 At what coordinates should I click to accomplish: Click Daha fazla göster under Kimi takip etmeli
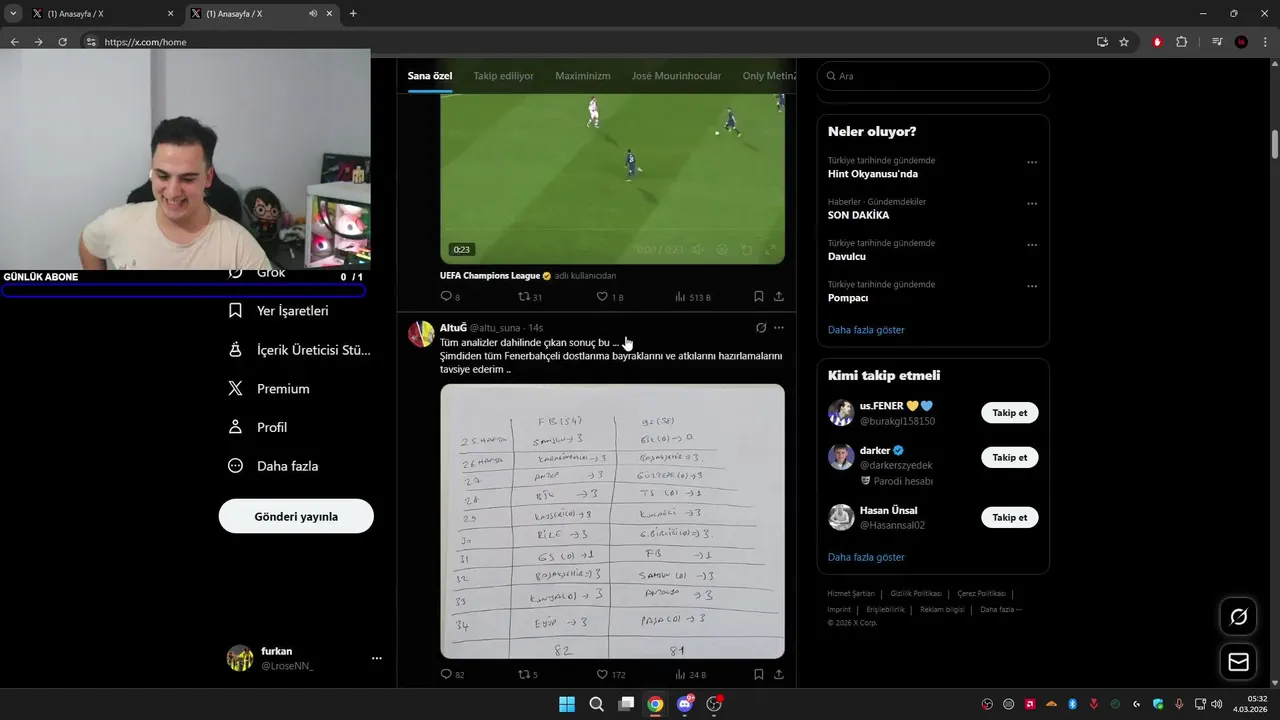(x=866, y=557)
